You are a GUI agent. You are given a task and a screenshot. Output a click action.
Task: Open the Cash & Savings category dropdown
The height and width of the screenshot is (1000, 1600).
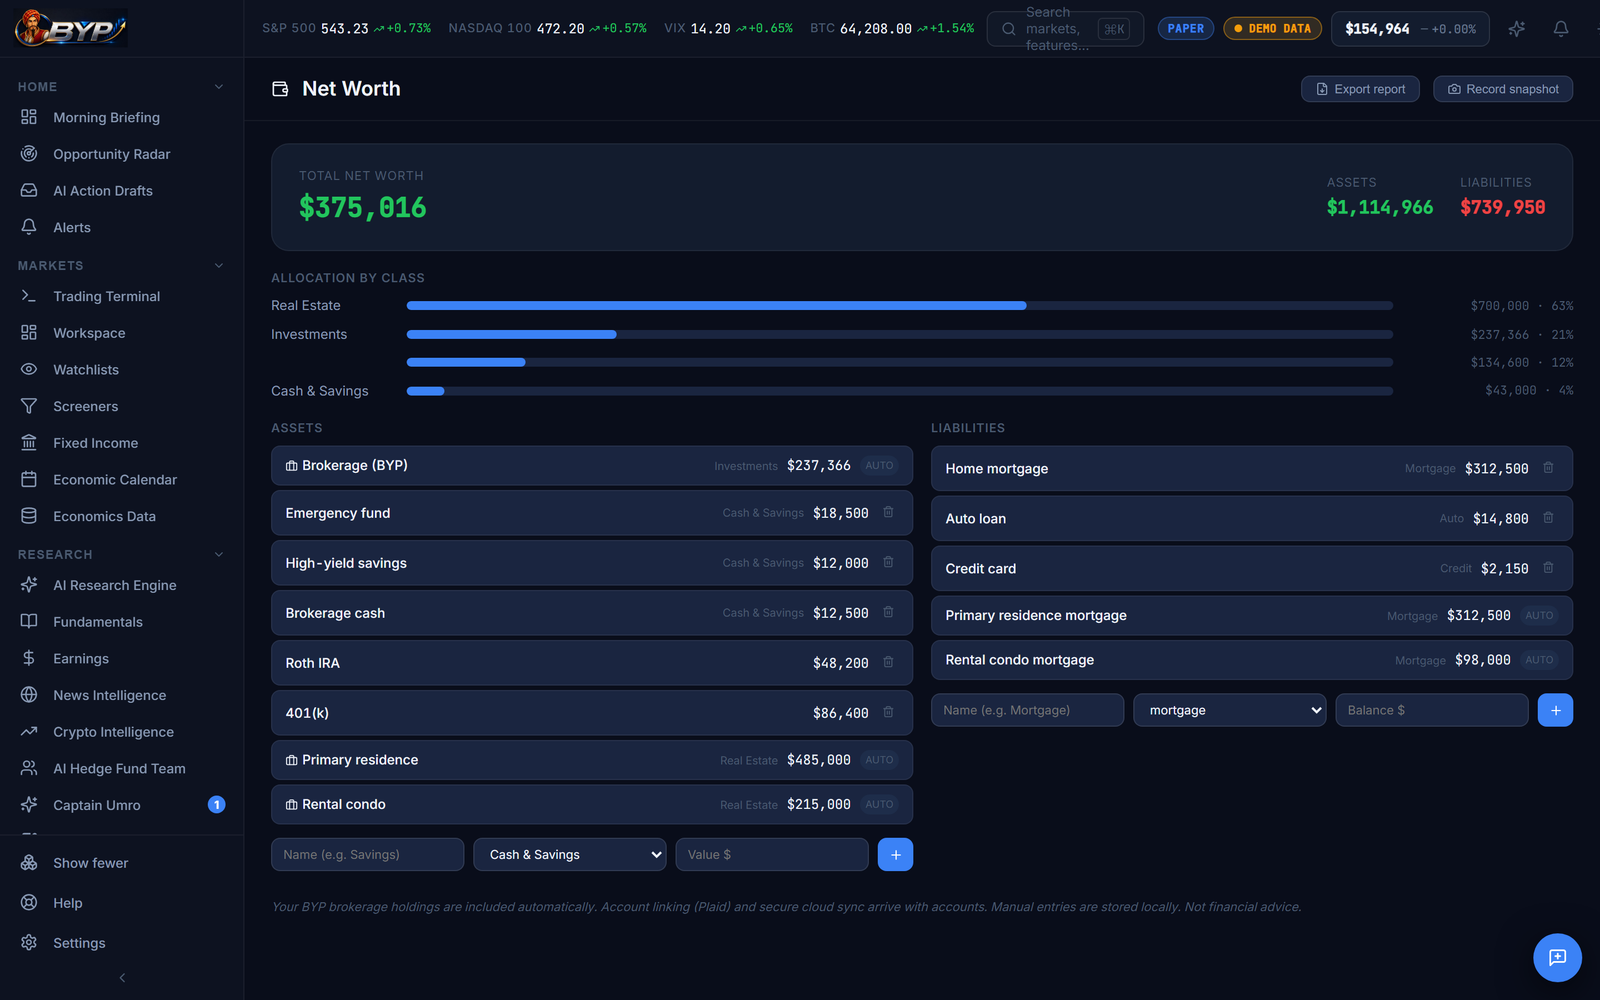(x=570, y=855)
